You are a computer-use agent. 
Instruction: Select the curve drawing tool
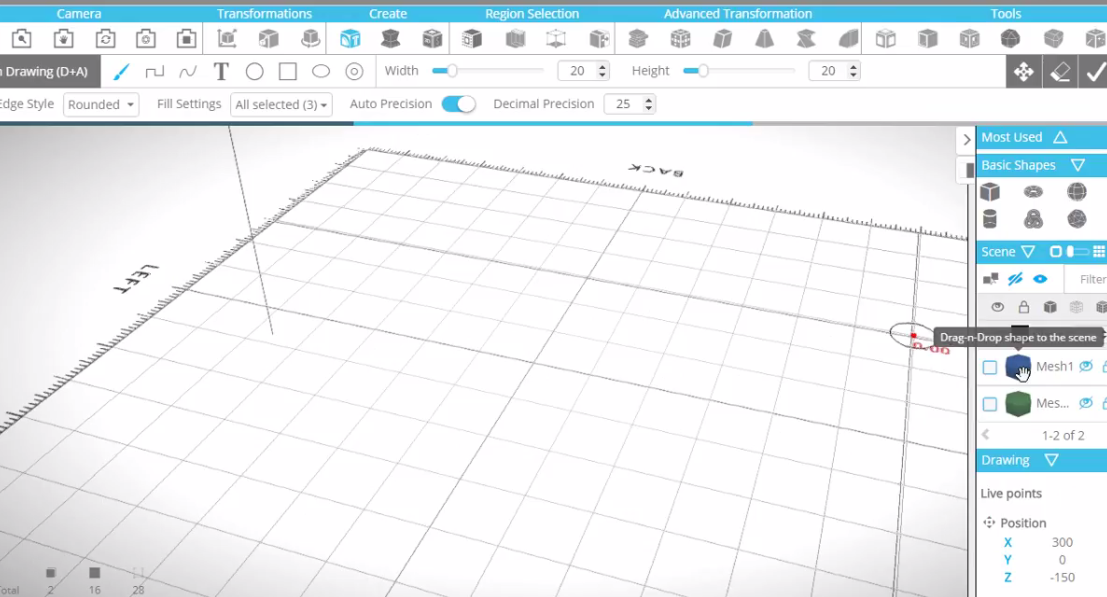pos(188,71)
